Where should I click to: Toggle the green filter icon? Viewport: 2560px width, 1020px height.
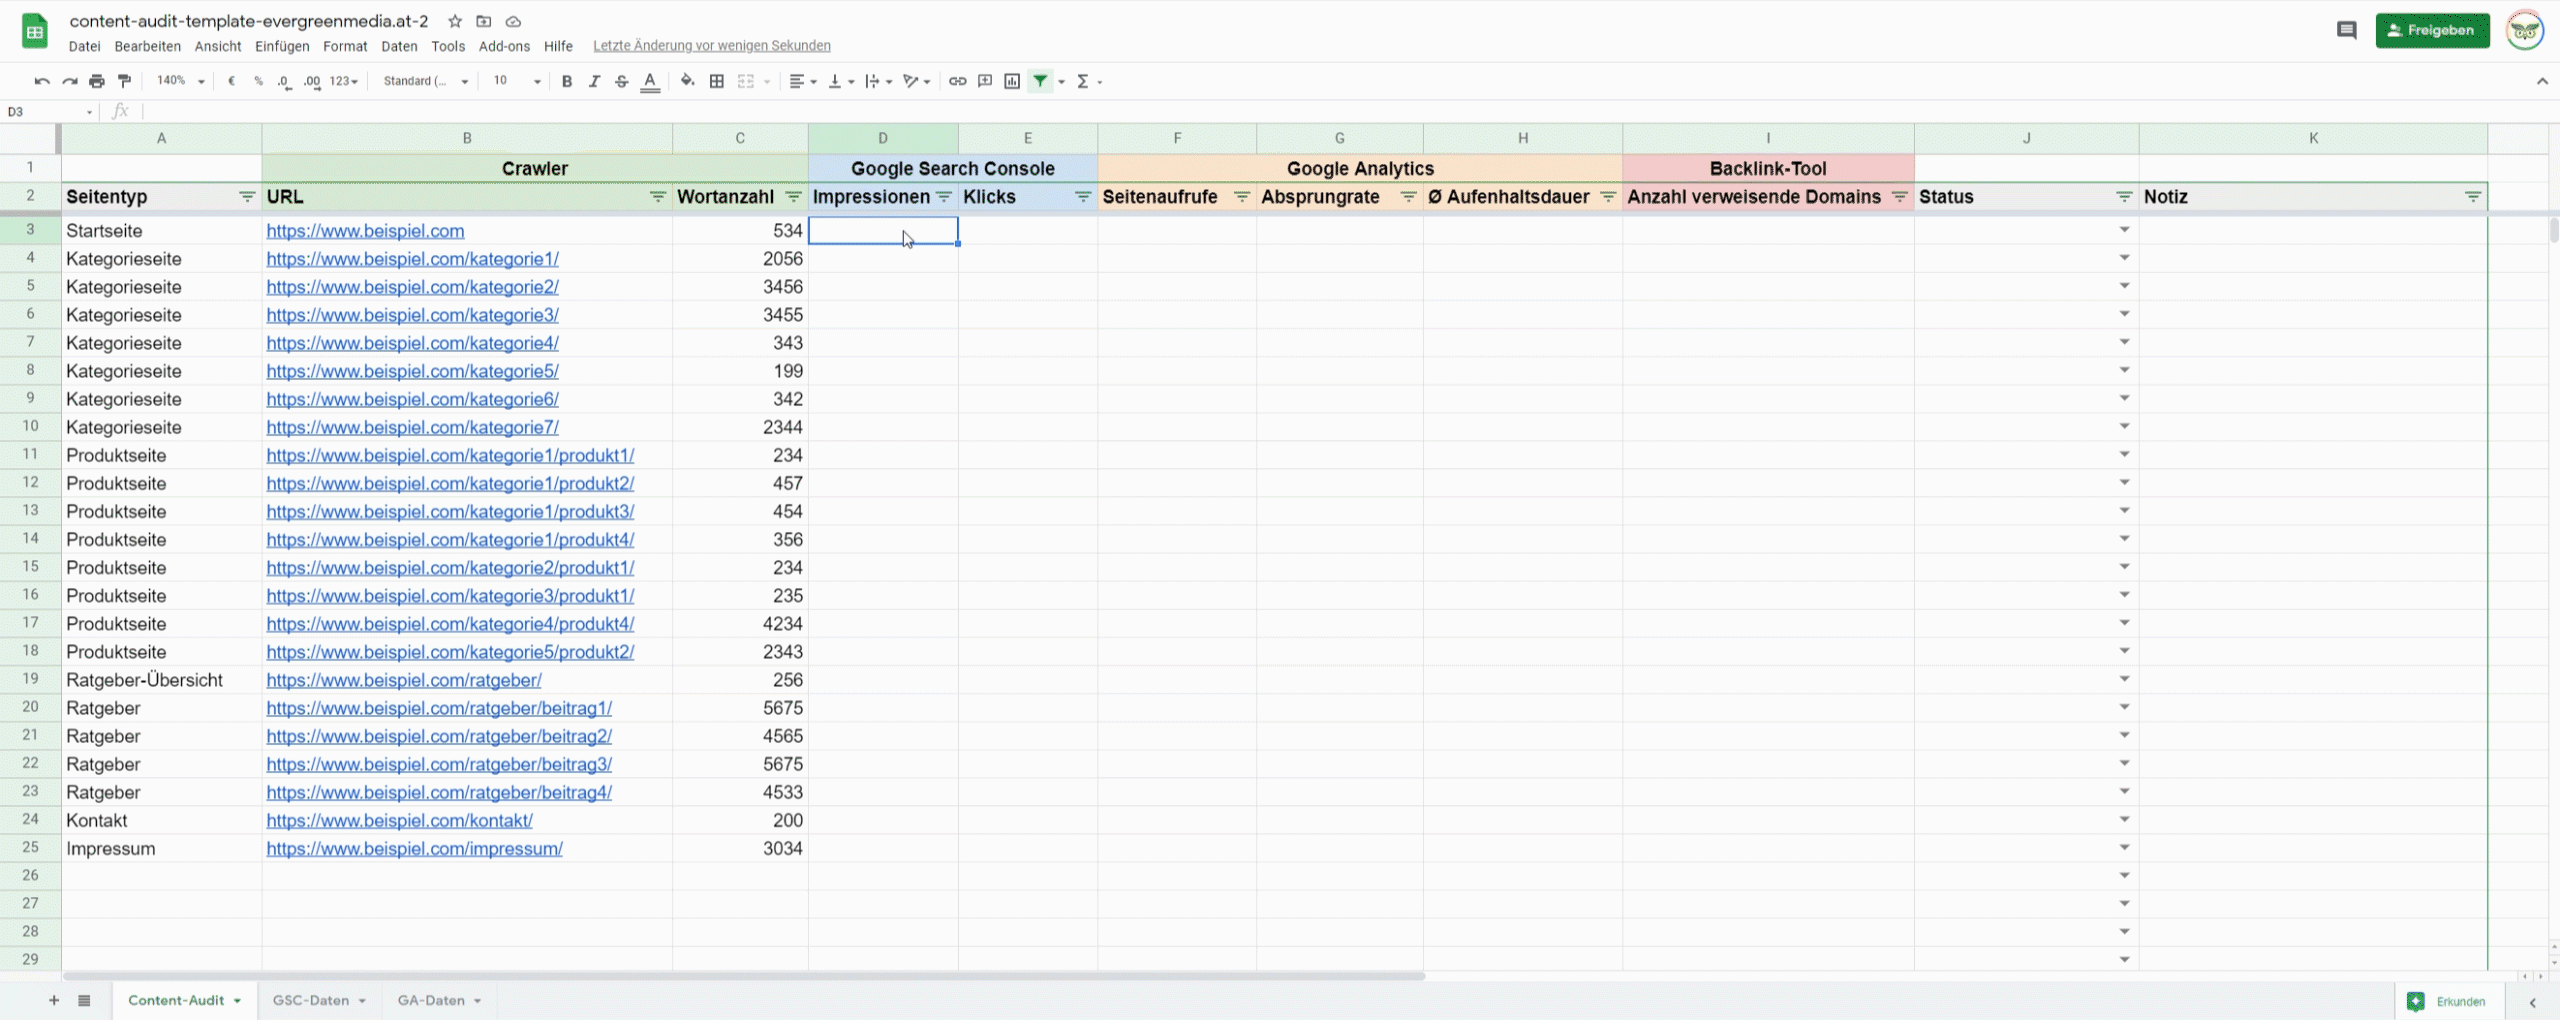pos(1040,81)
